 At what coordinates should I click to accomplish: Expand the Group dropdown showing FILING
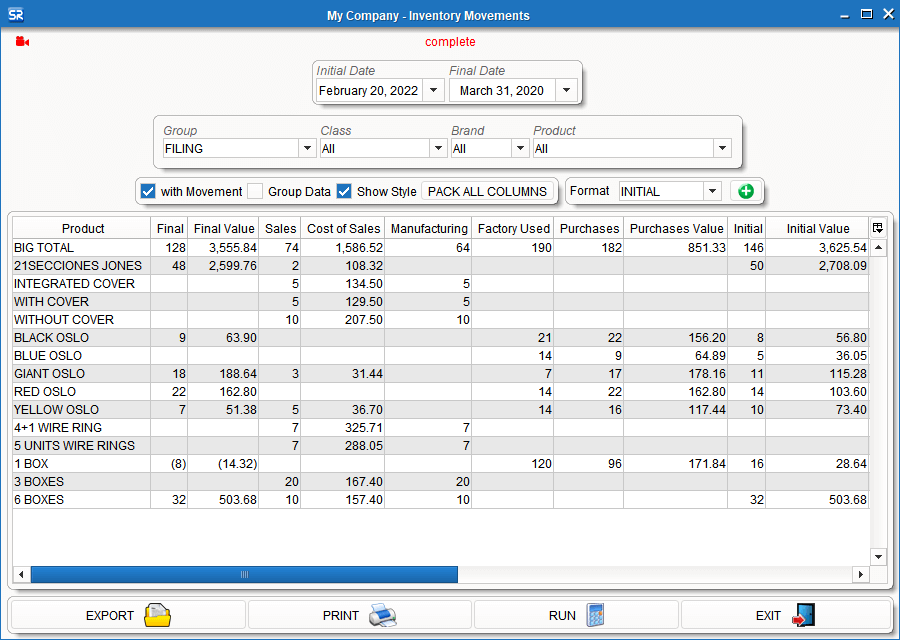(307, 148)
